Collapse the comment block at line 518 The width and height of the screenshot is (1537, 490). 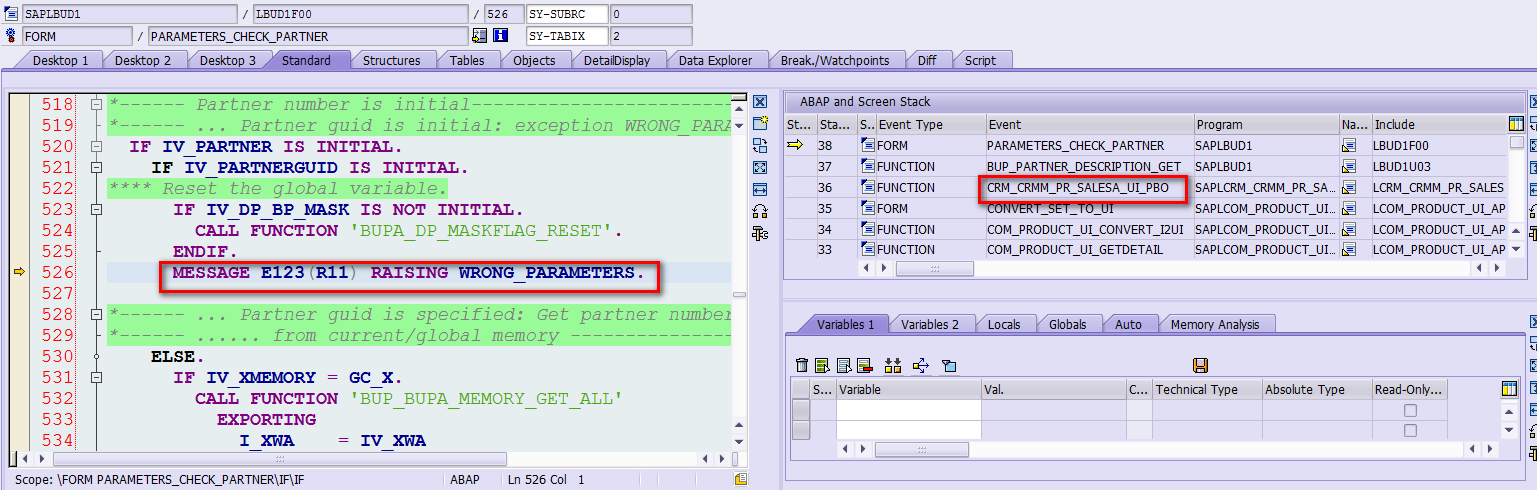pos(96,104)
